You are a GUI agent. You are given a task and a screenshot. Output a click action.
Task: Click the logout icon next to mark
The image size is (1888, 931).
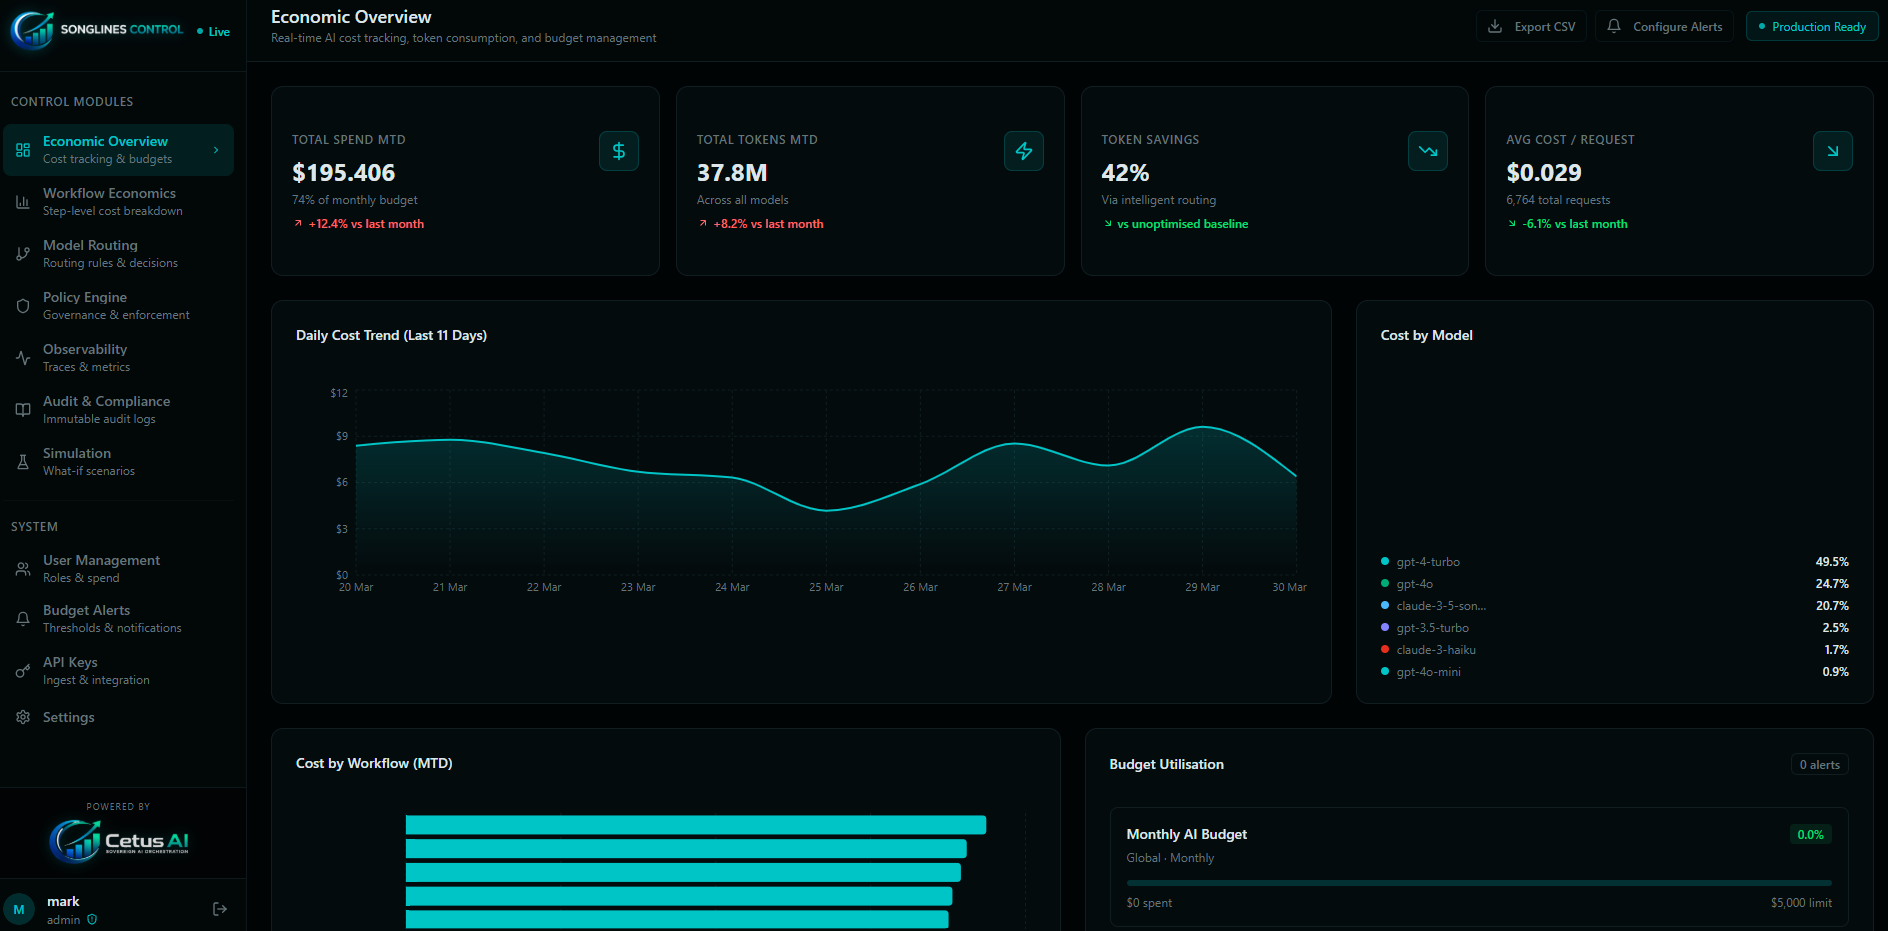pos(219,908)
